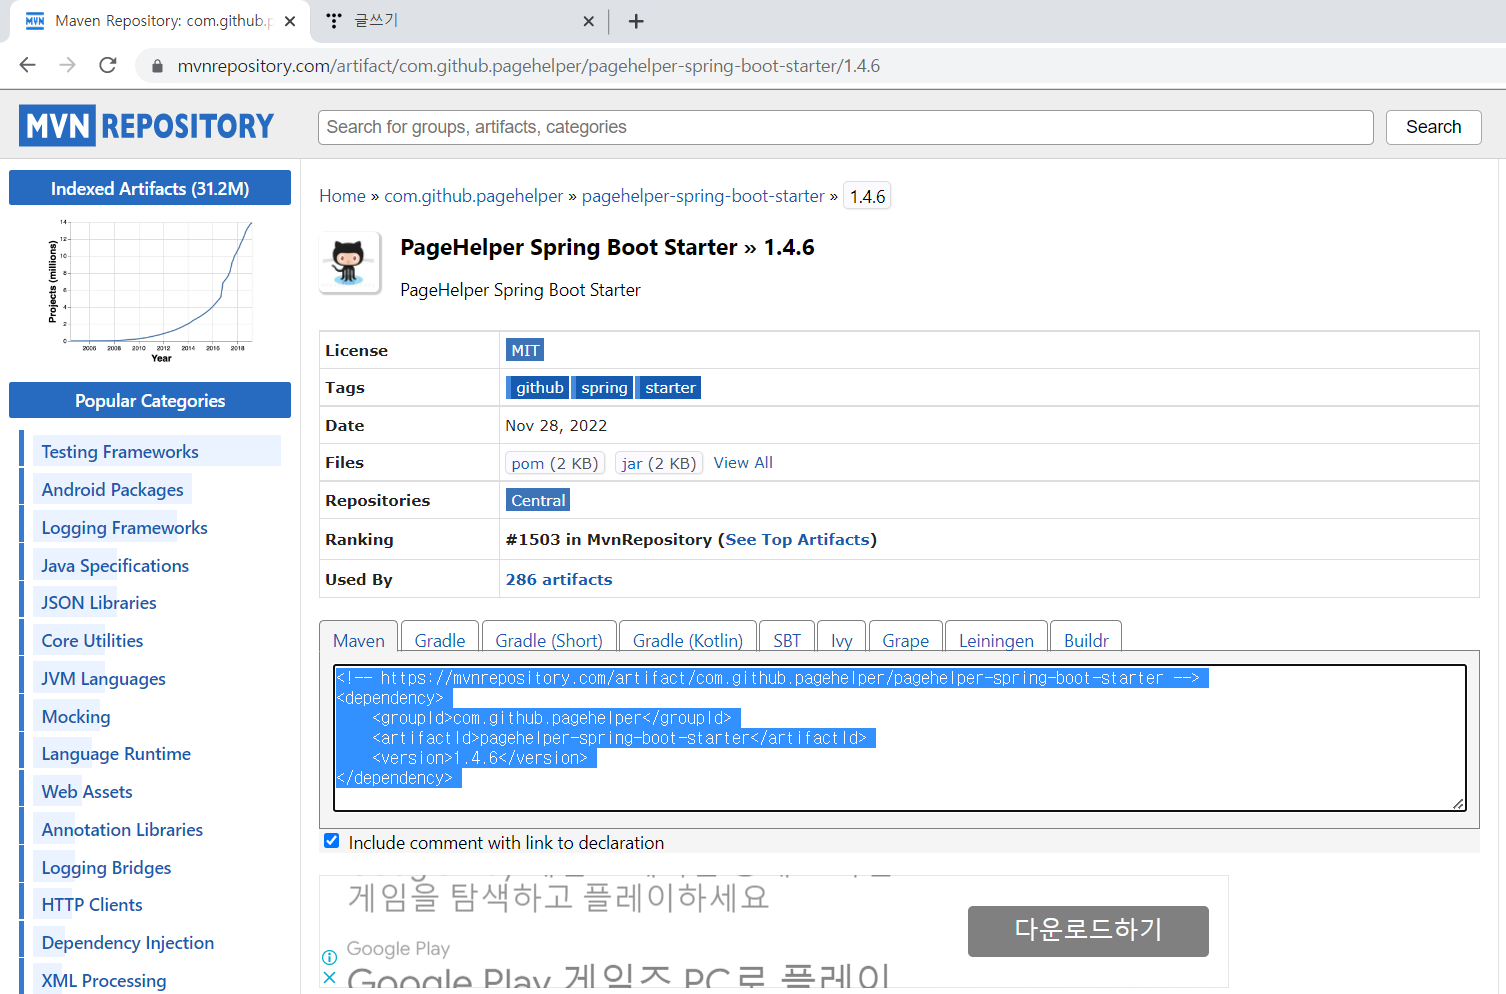The image size is (1506, 994).
Task: Click the Search button
Action: [x=1433, y=127]
